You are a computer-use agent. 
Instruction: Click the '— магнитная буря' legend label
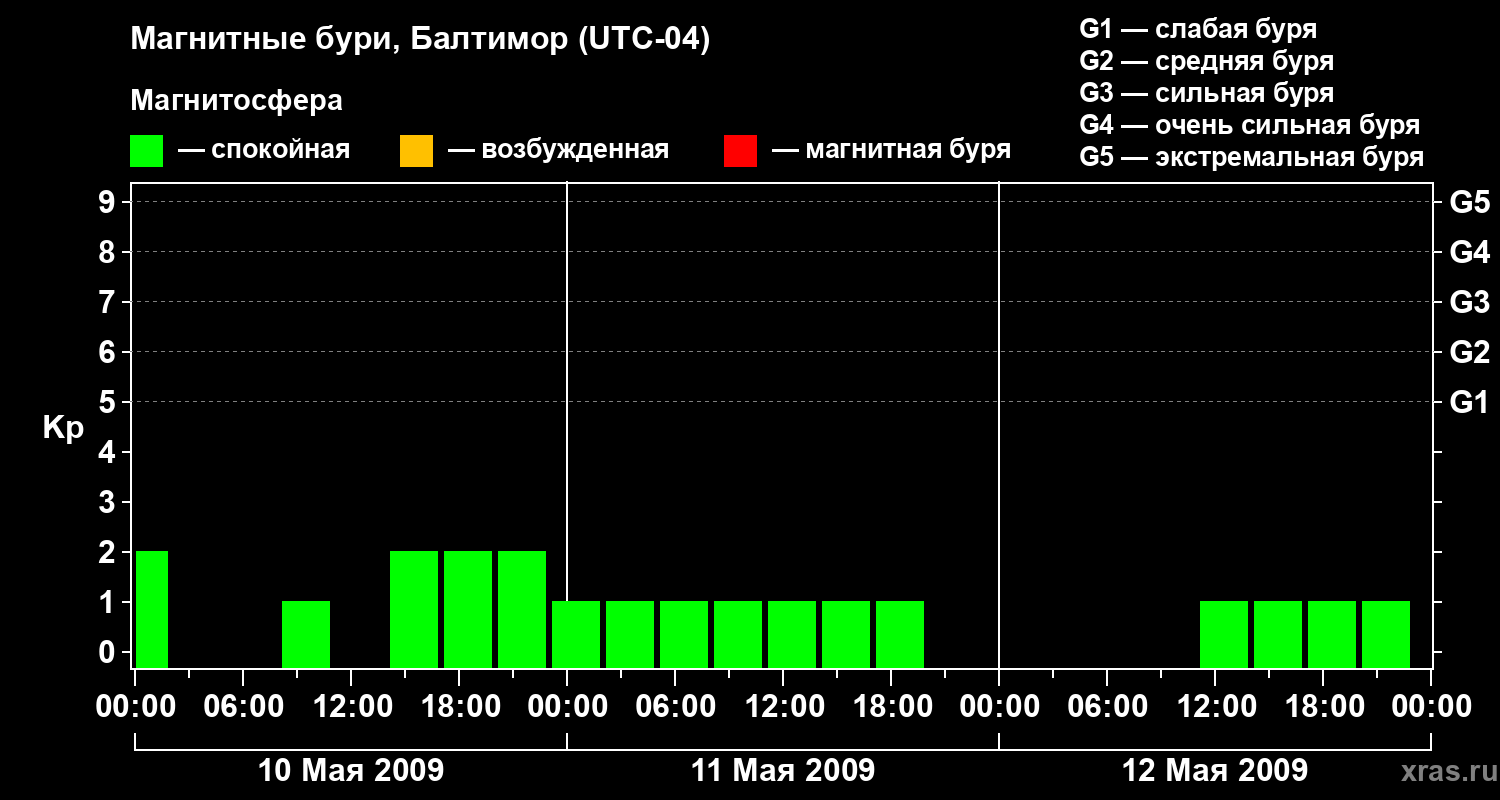click(x=891, y=150)
